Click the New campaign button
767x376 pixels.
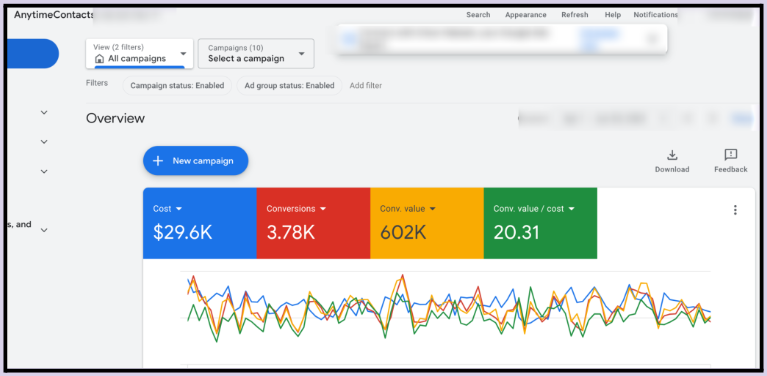196,161
